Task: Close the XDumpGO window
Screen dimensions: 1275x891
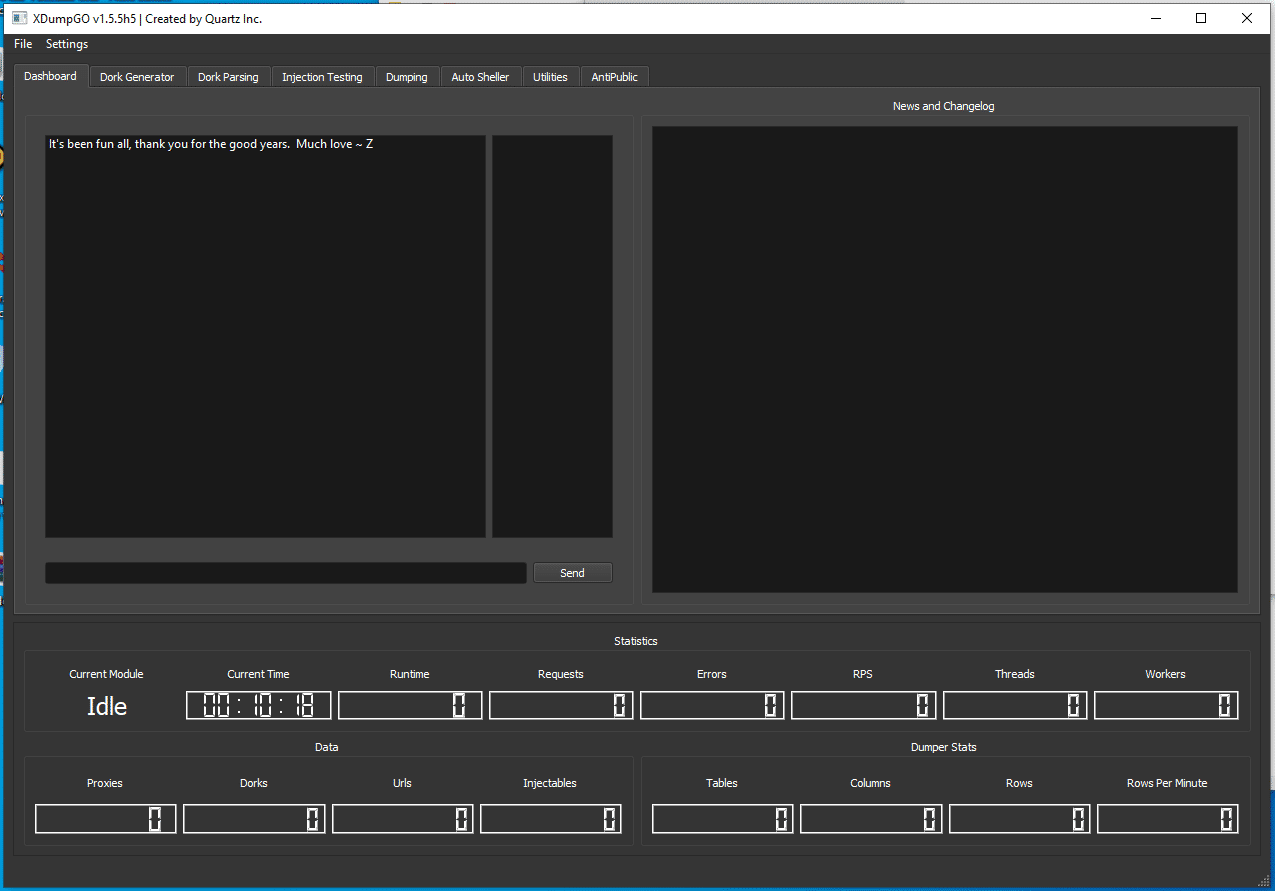Action: coord(1247,18)
